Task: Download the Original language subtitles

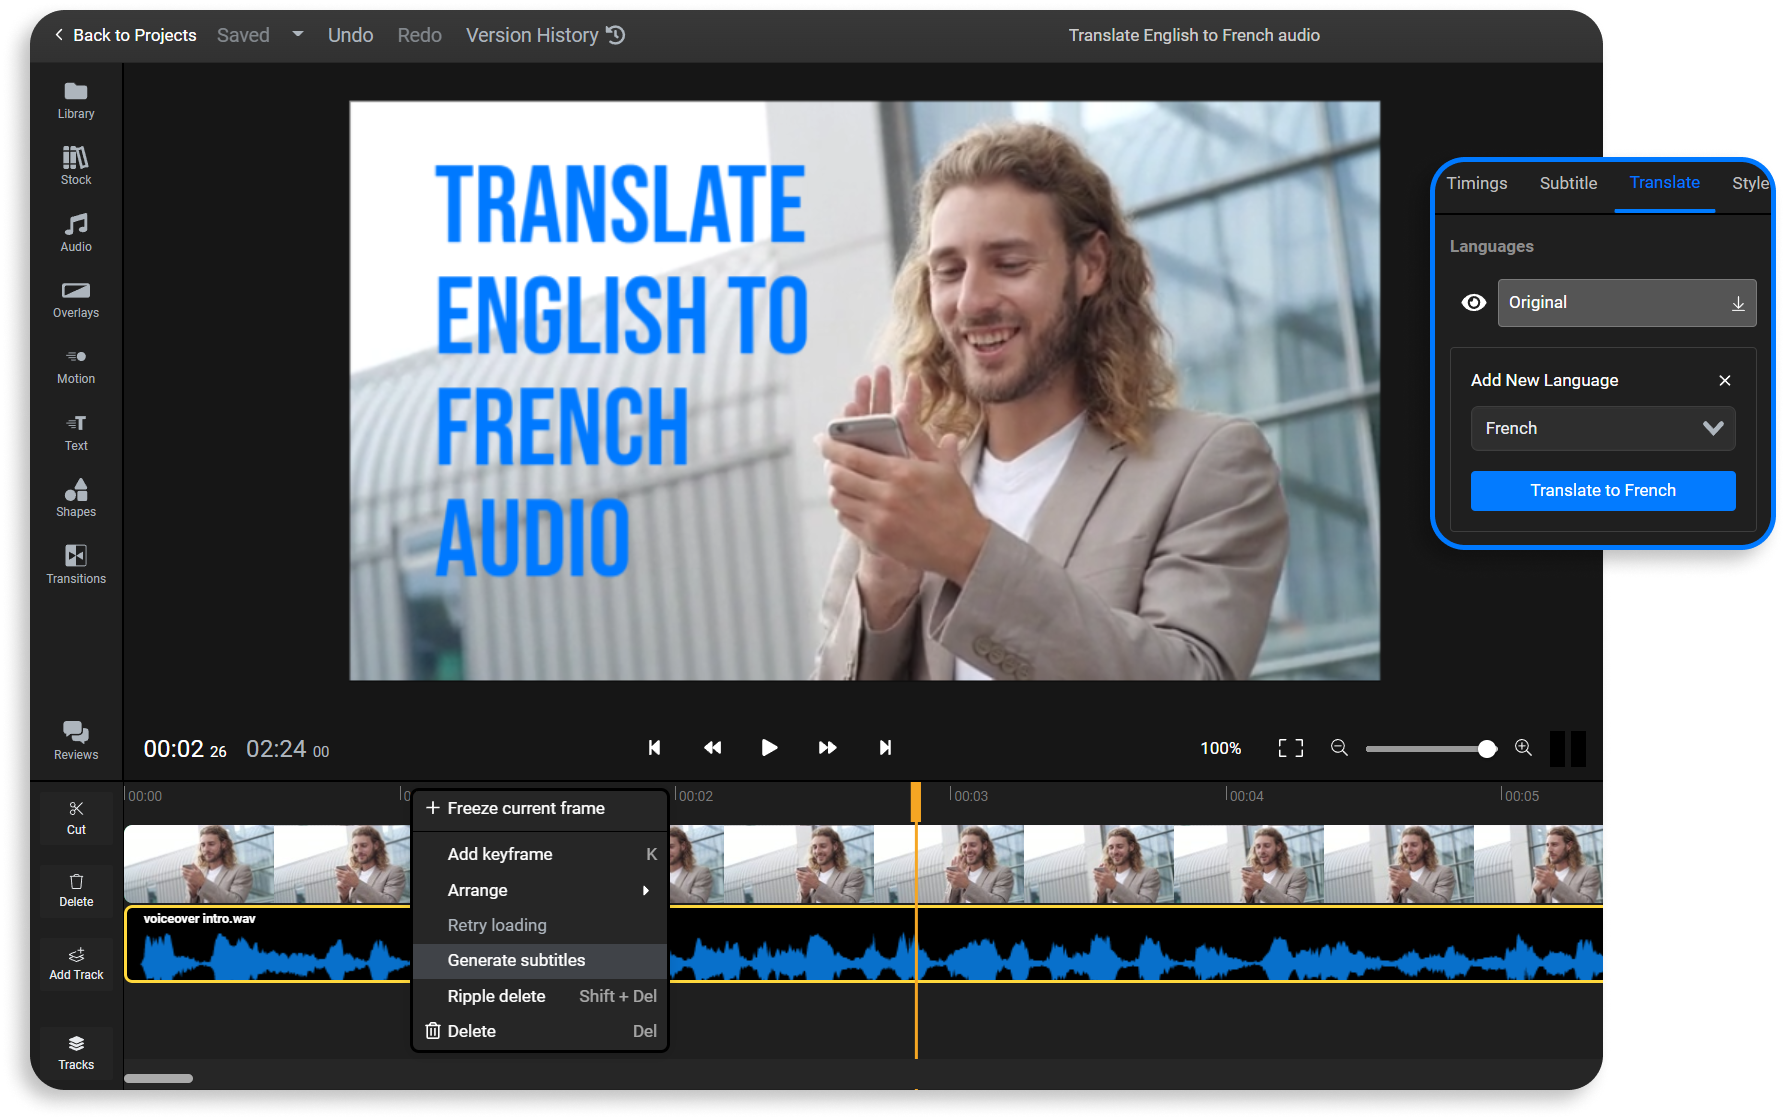Action: click(1738, 303)
